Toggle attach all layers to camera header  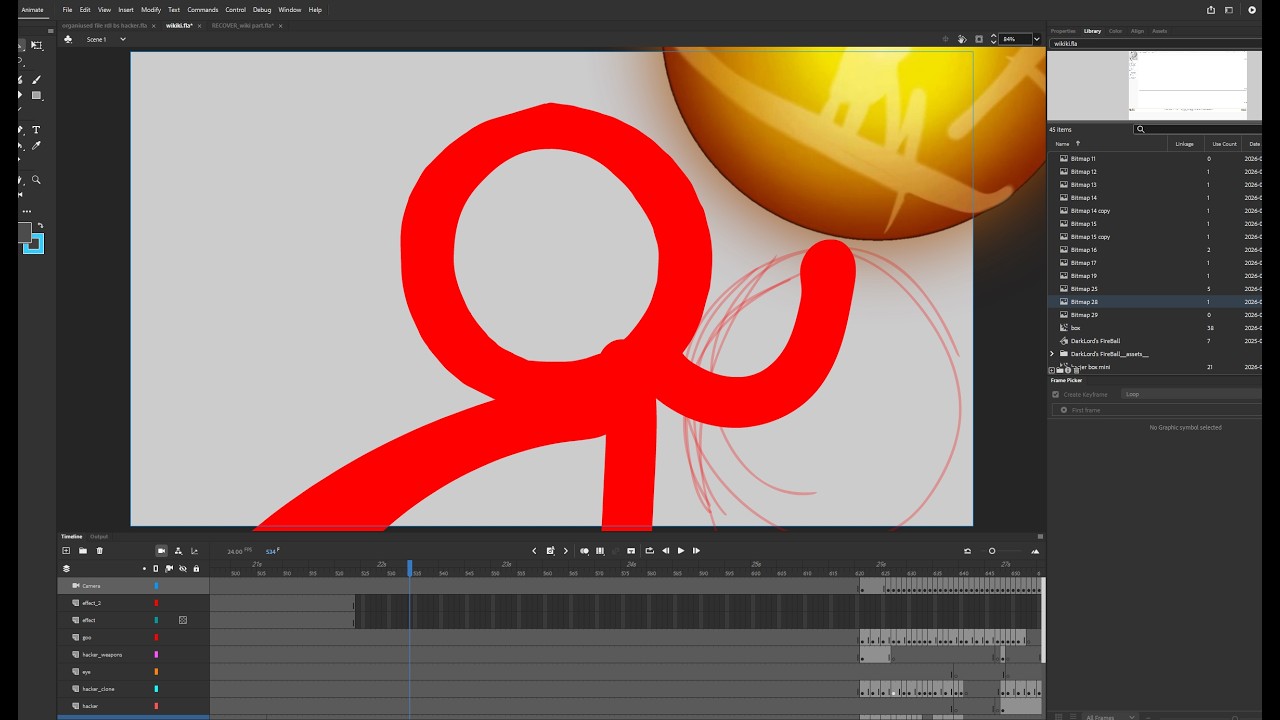click(168, 568)
